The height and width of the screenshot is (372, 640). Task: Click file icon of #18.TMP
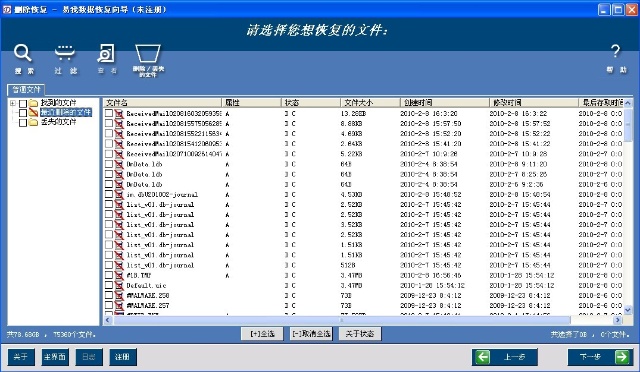pos(119,275)
